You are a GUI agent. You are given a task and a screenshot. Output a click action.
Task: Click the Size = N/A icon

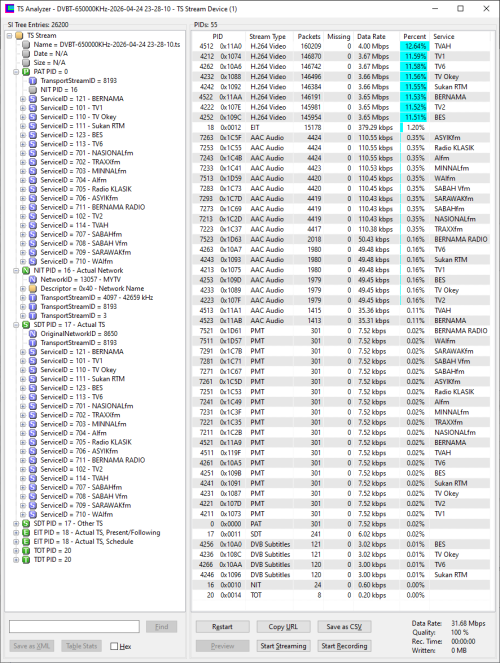pos(26,63)
